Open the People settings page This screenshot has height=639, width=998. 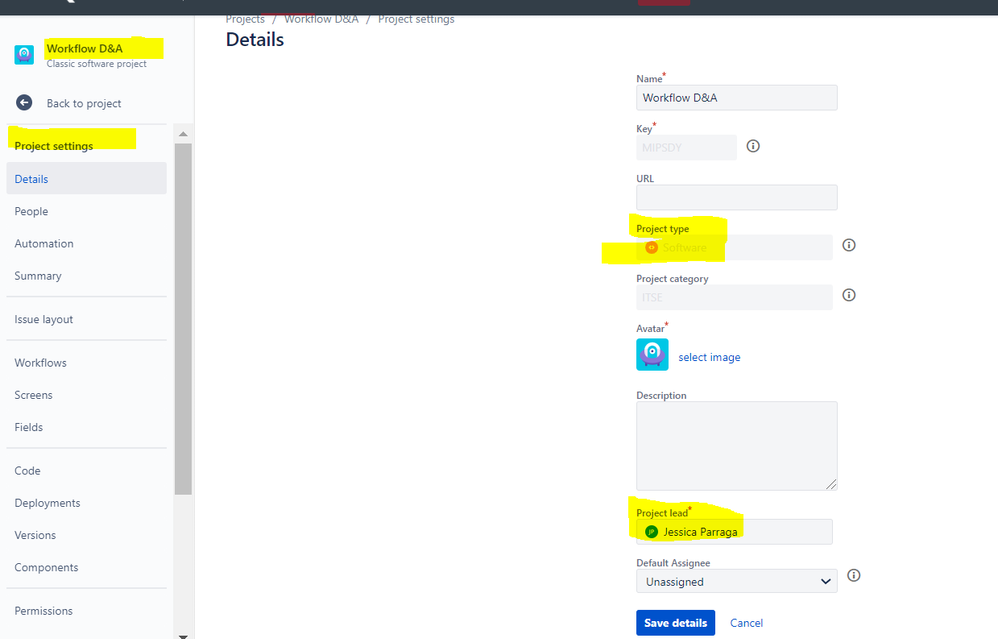click(31, 211)
